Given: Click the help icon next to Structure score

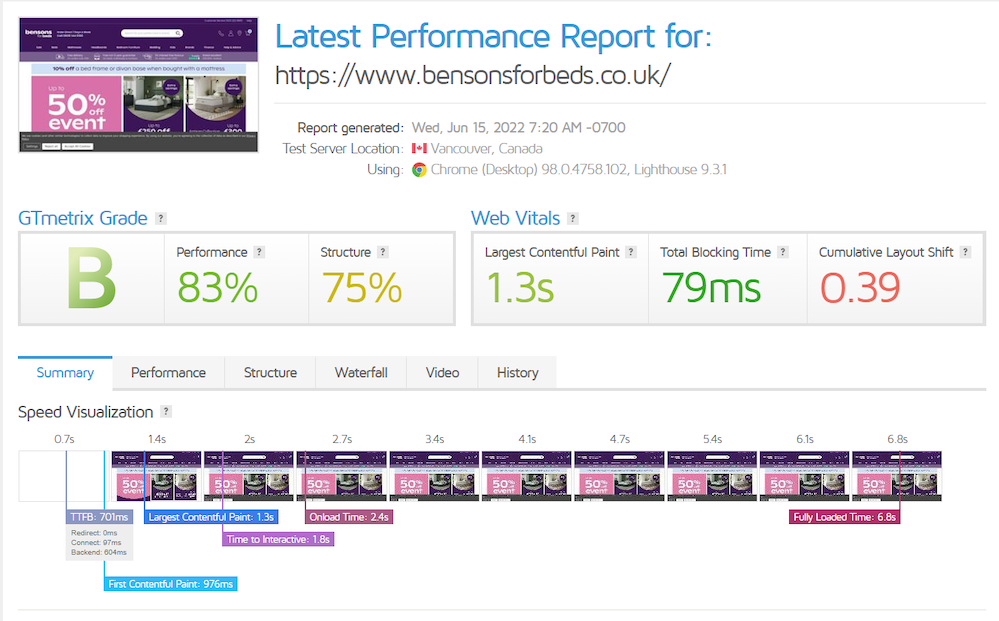Looking at the screenshot, I should tap(382, 252).
